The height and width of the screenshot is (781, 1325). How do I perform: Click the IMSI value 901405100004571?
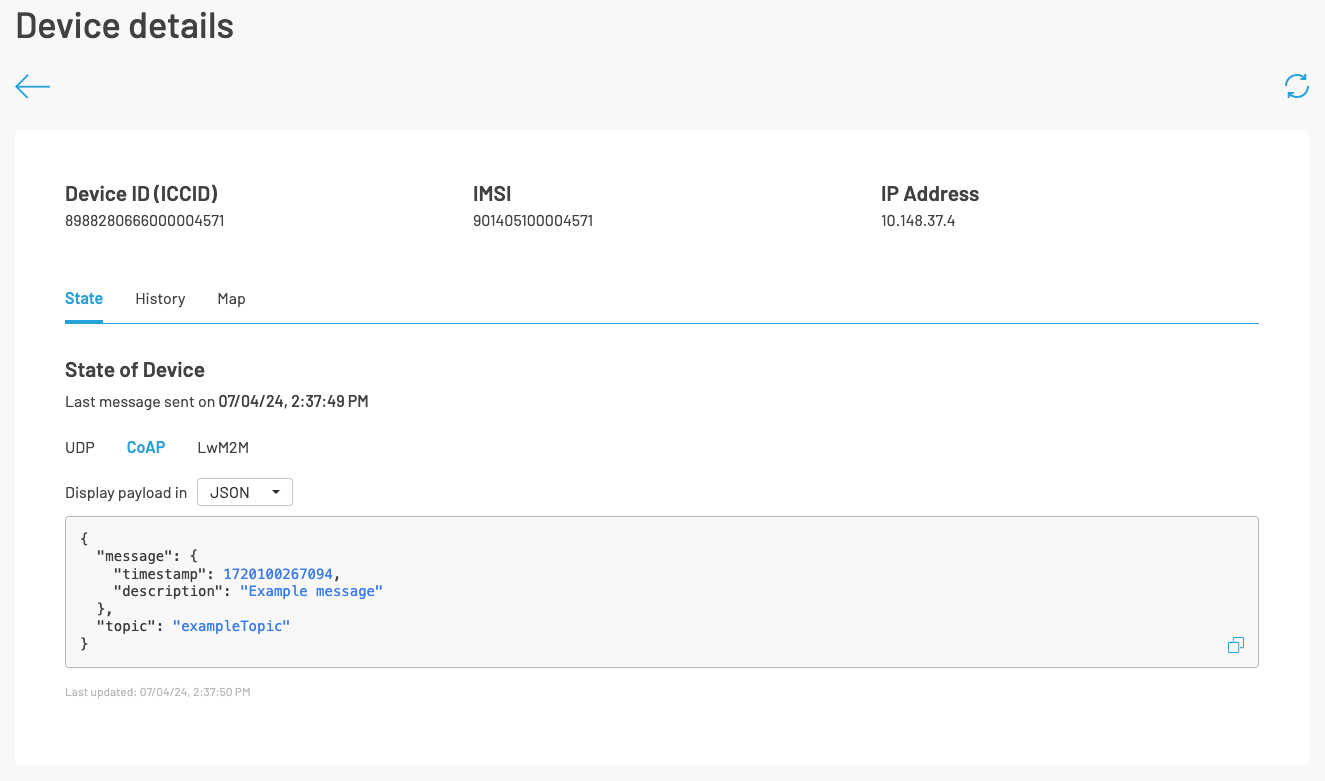tap(533, 221)
